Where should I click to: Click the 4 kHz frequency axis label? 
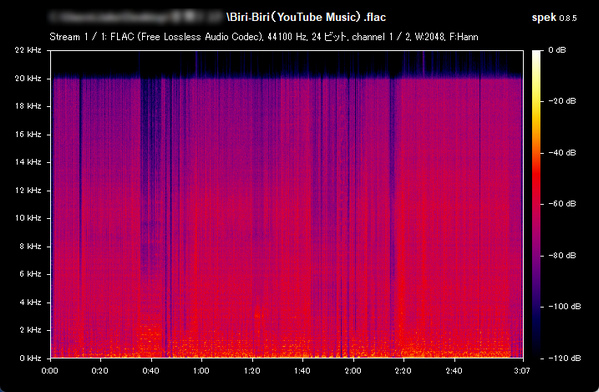coord(30,302)
